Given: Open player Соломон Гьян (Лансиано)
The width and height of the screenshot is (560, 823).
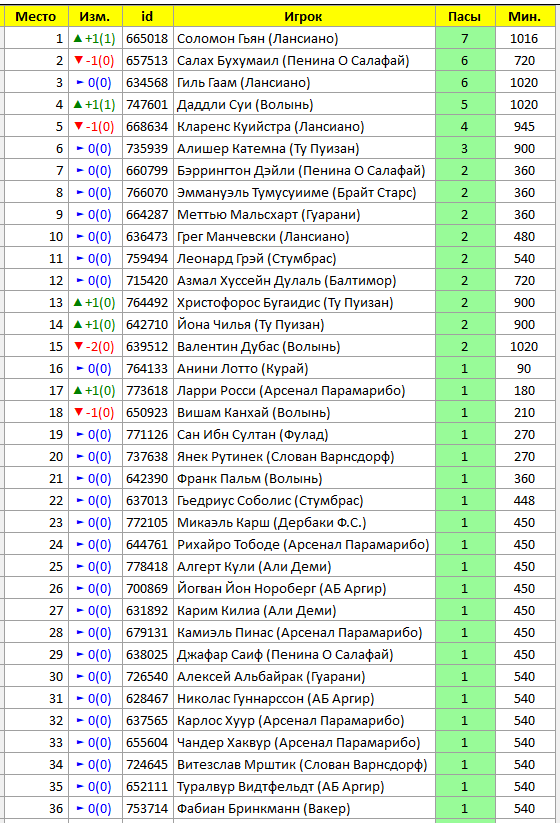Looking at the screenshot, I should (258, 38).
